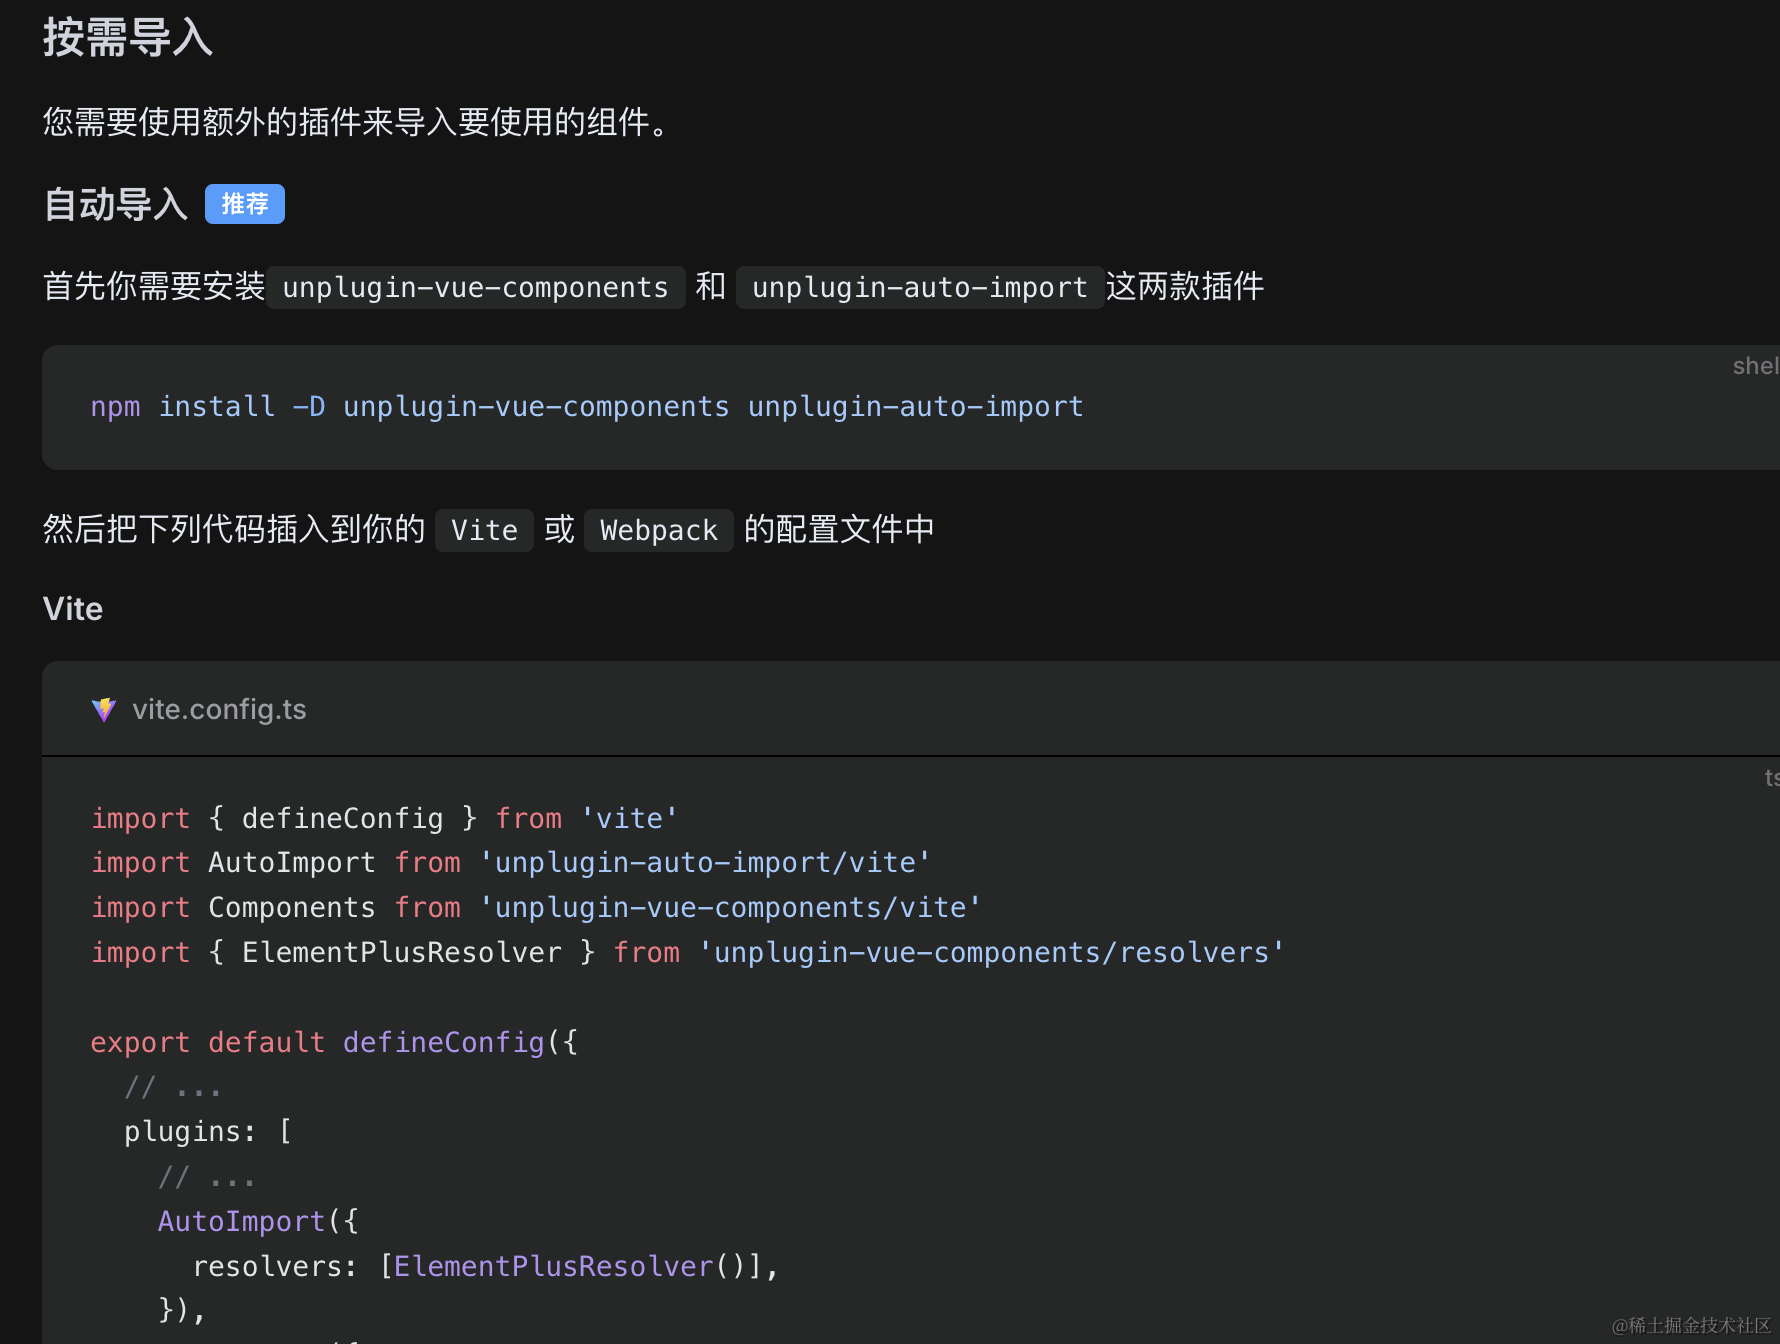Click inline code unplugin-vue-components in the paragraph
The image size is (1780, 1344).
tap(475, 288)
